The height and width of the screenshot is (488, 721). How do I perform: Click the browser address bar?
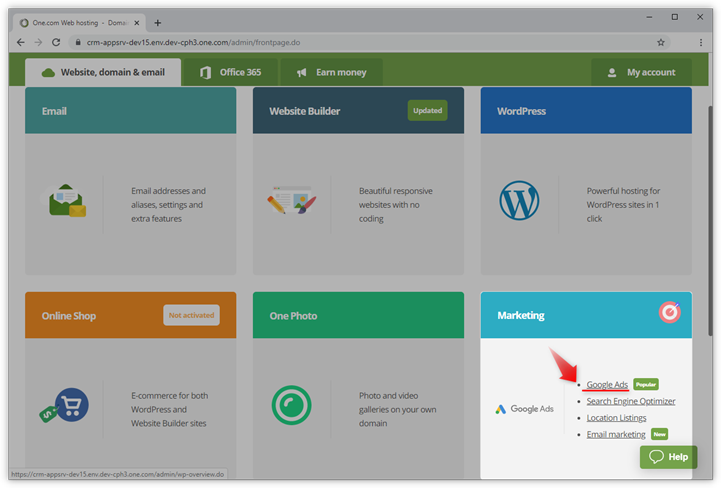(368, 42)
